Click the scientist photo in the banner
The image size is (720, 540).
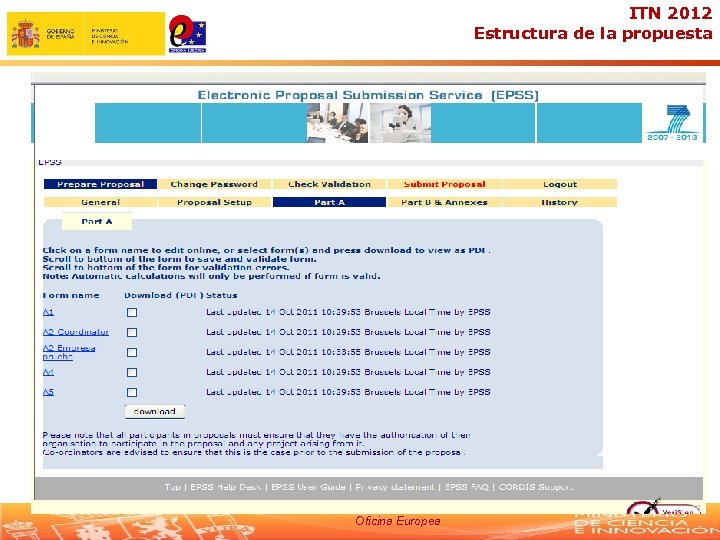click(400, 123)
